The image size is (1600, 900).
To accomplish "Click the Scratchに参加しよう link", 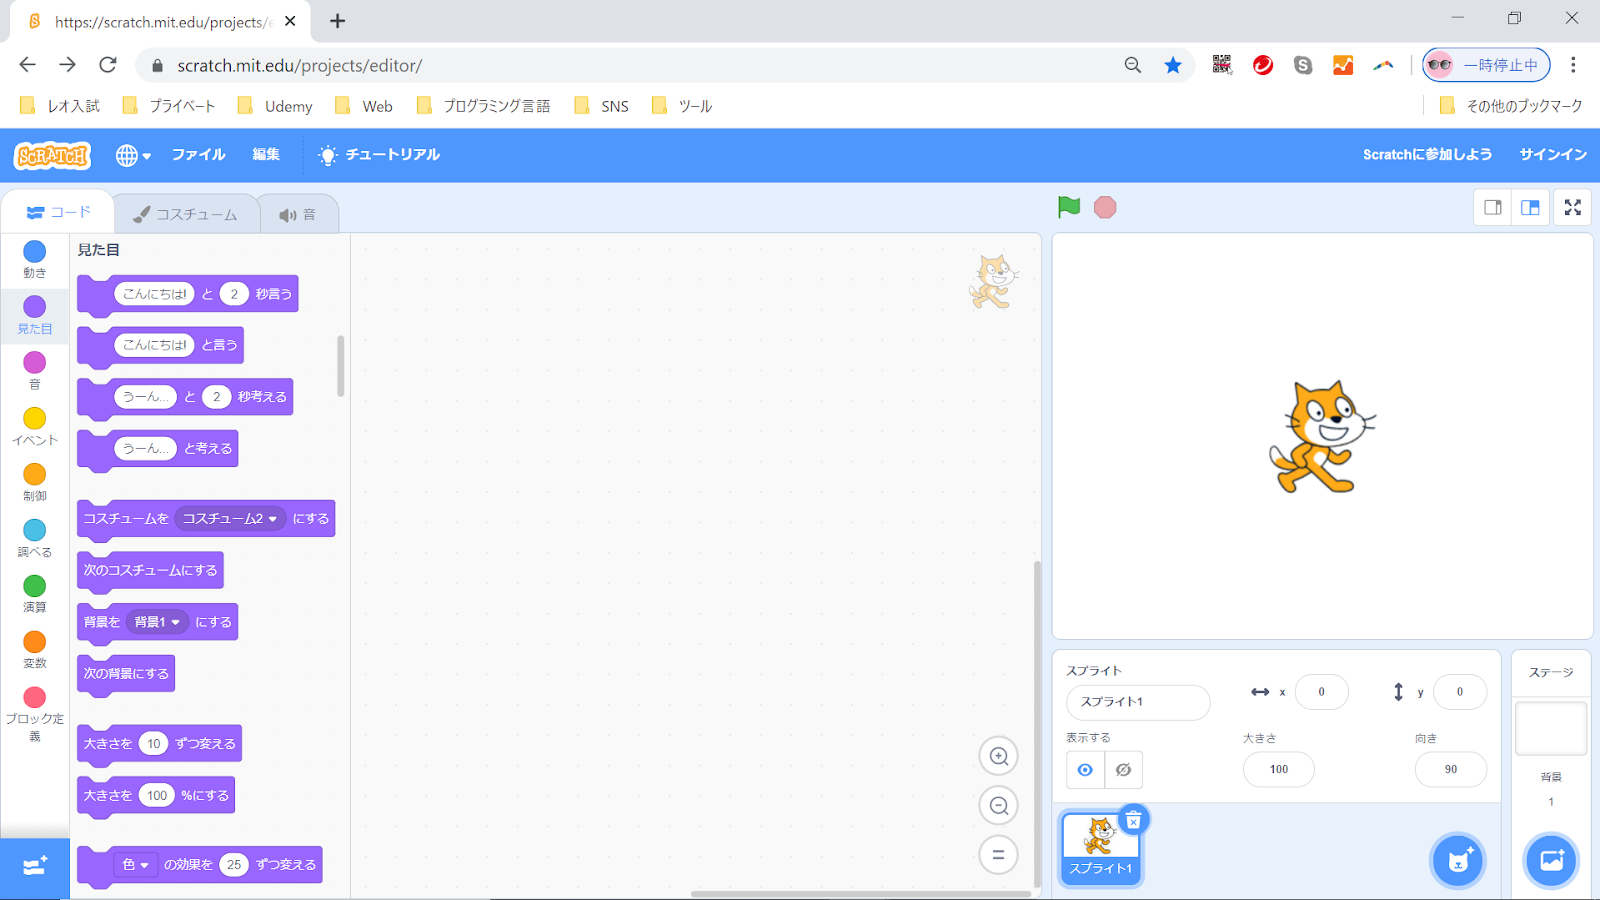I will click(1427, 154).
